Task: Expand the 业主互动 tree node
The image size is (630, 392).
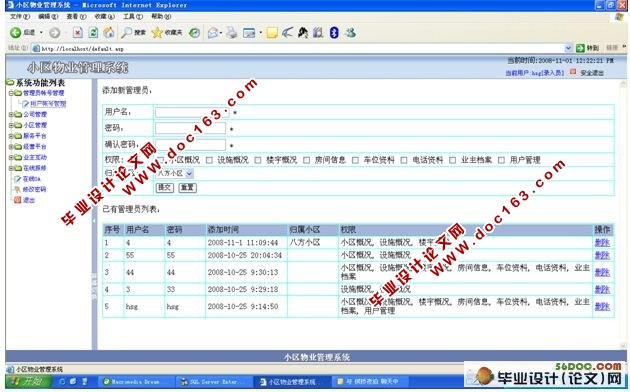Action: click(11, 157)
